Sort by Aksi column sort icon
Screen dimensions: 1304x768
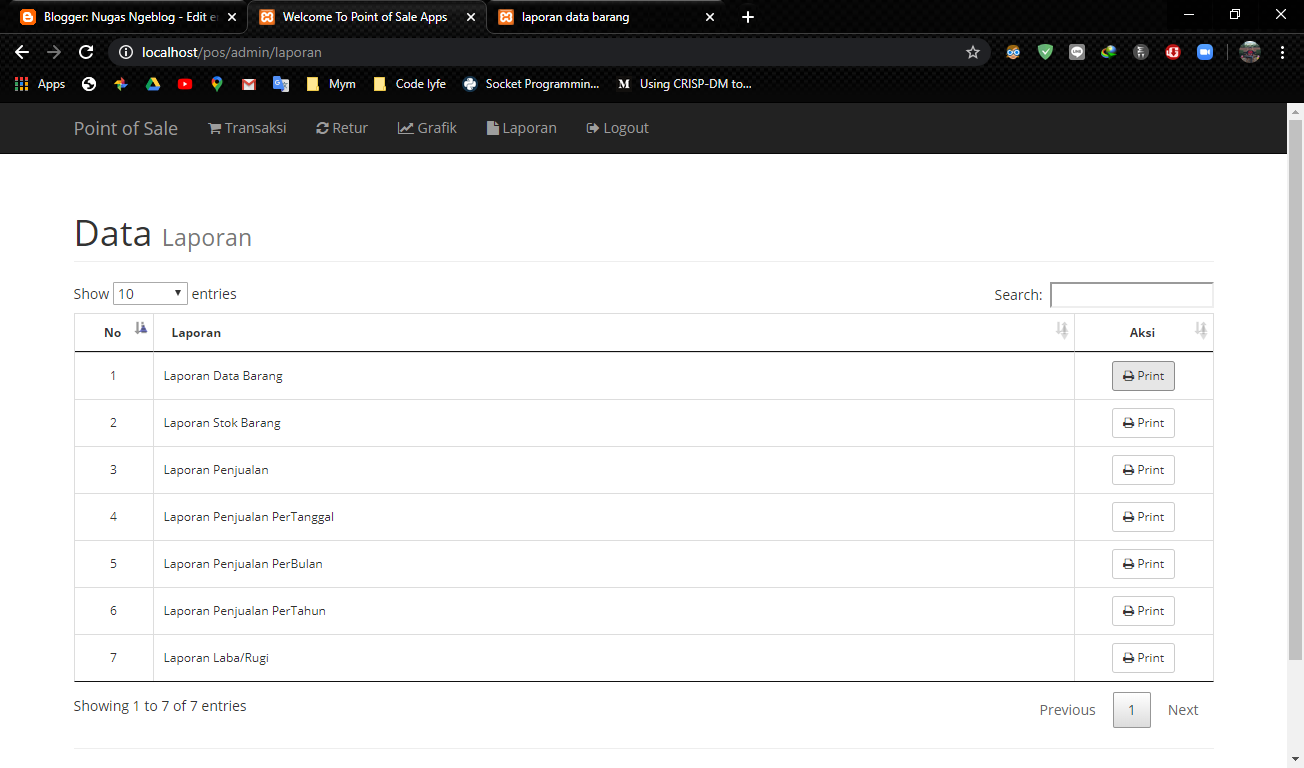point(1201,330)
